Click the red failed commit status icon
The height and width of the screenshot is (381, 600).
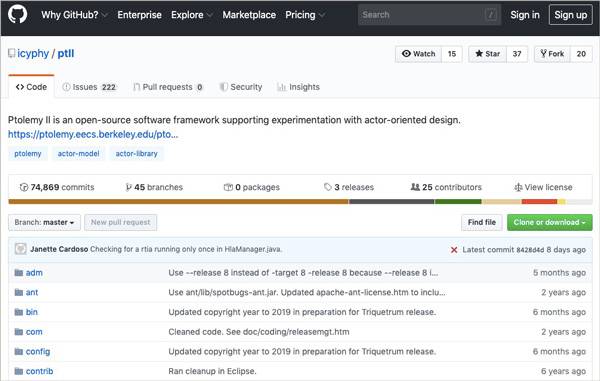click(x=454, y=250)
